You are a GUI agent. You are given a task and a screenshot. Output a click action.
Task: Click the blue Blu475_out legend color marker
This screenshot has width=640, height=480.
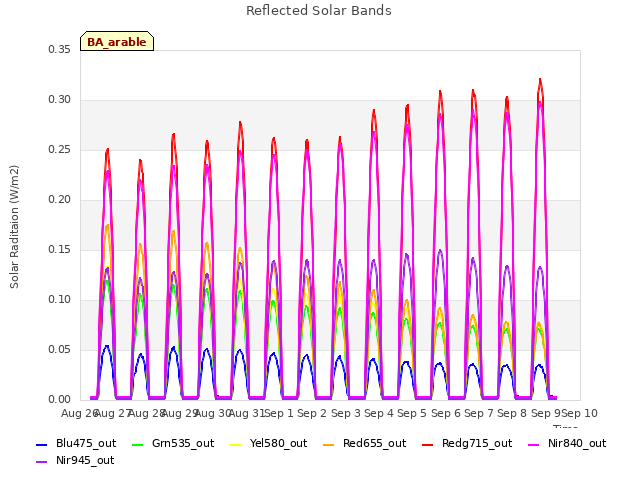[x=42, y=444]
